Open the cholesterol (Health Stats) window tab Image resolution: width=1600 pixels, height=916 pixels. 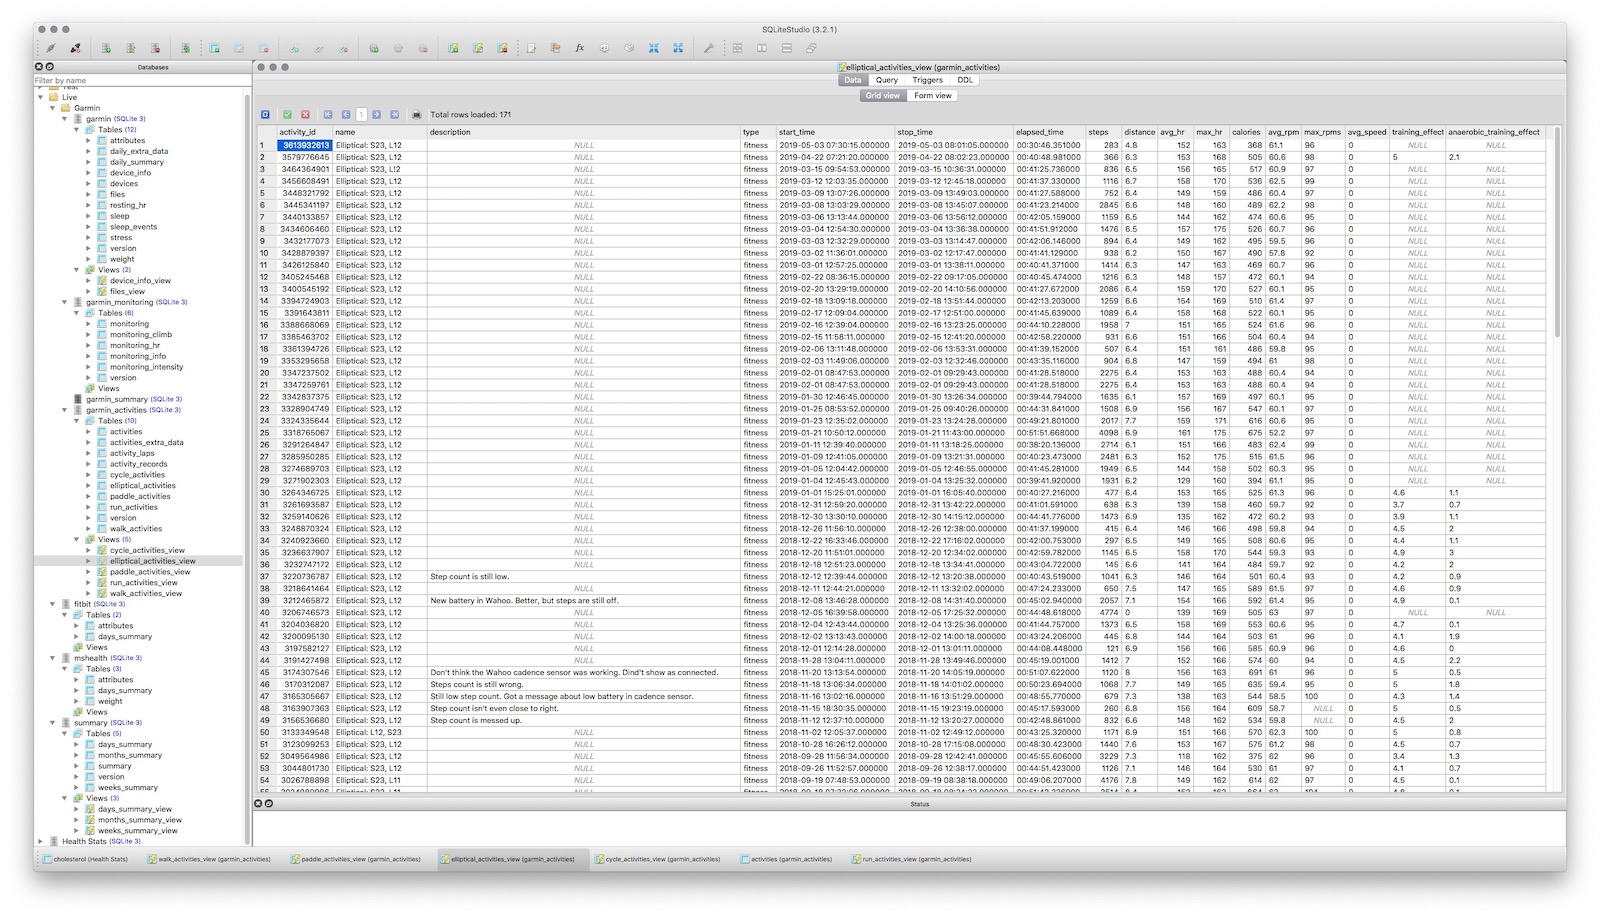84,859
